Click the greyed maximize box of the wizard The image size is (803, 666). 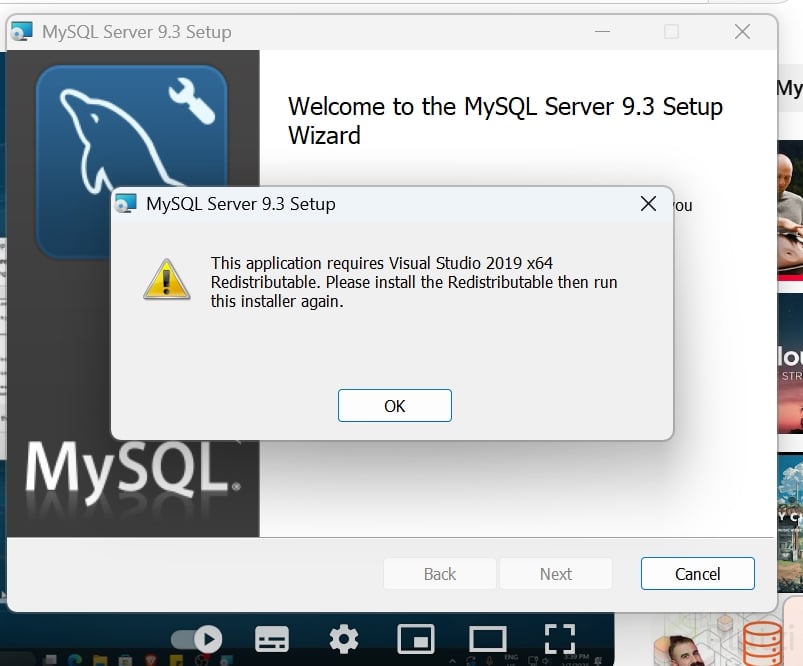coord(671,32)
